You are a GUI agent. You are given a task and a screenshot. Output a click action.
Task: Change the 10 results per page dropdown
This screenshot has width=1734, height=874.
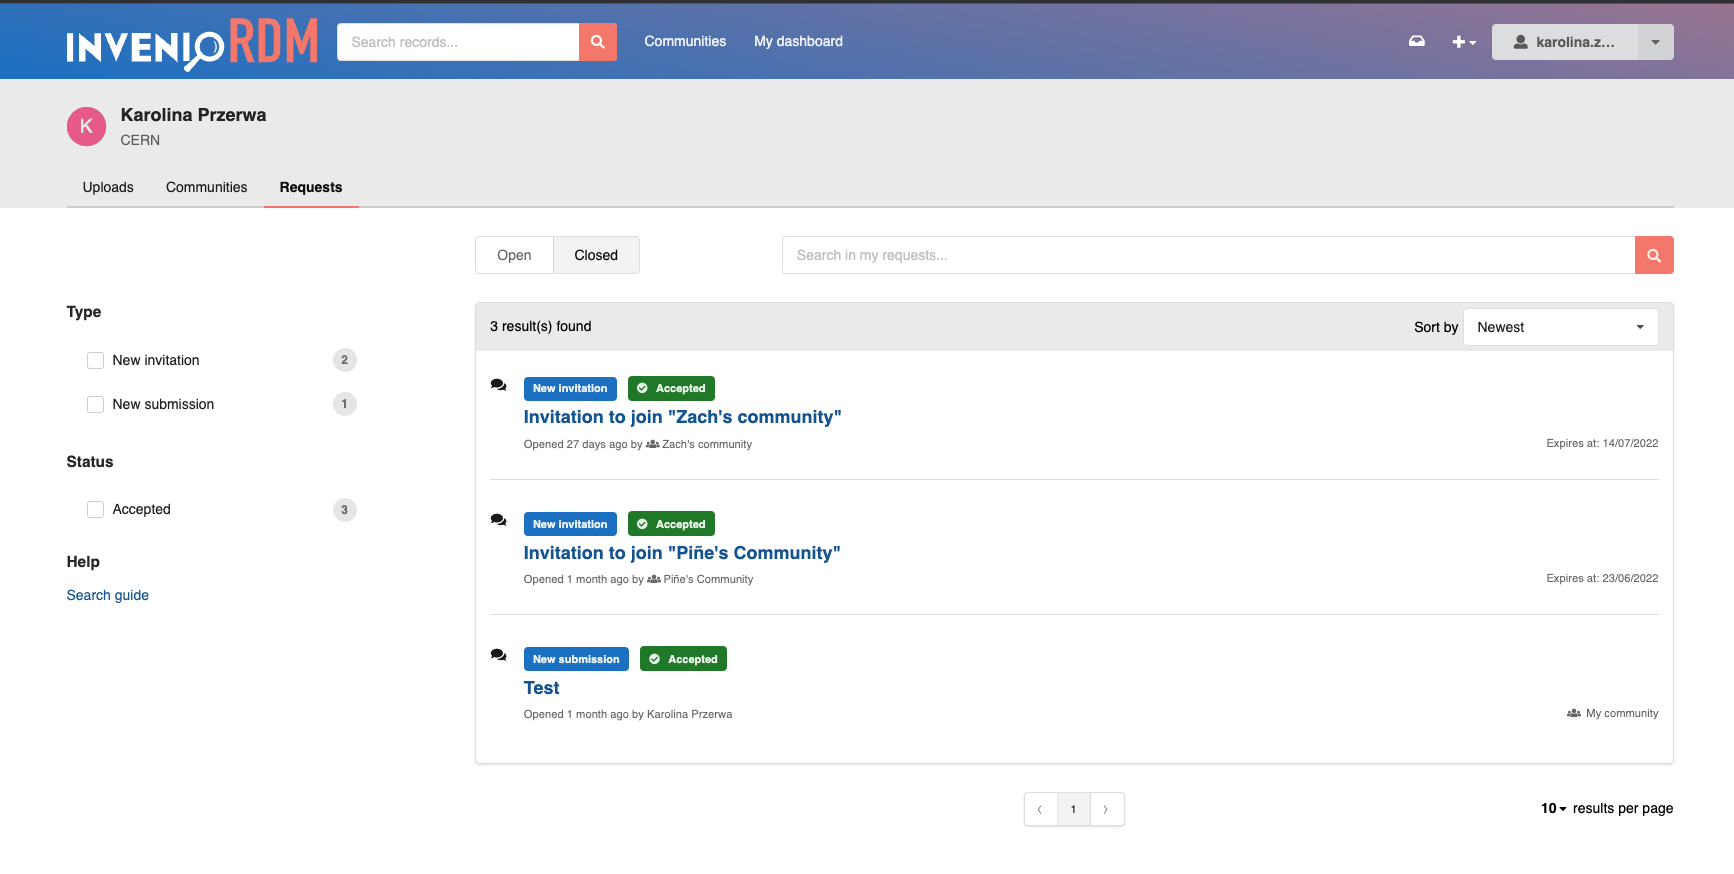1553,808
